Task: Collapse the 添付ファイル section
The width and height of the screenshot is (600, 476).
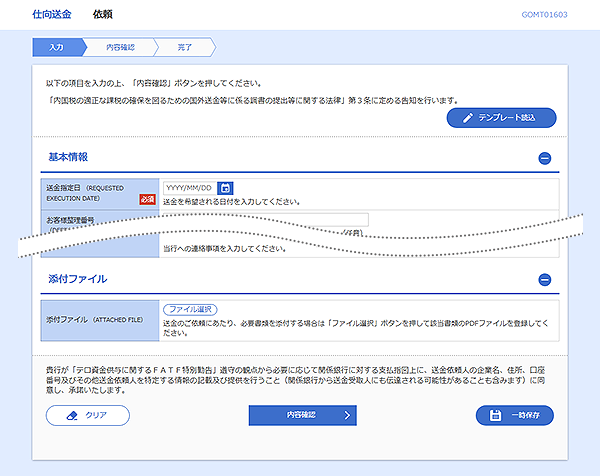Action: click(x=545, y=280)
